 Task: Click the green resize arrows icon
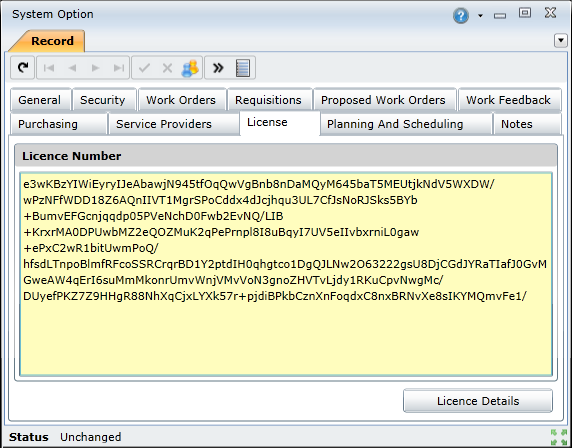tap(559, 437)
